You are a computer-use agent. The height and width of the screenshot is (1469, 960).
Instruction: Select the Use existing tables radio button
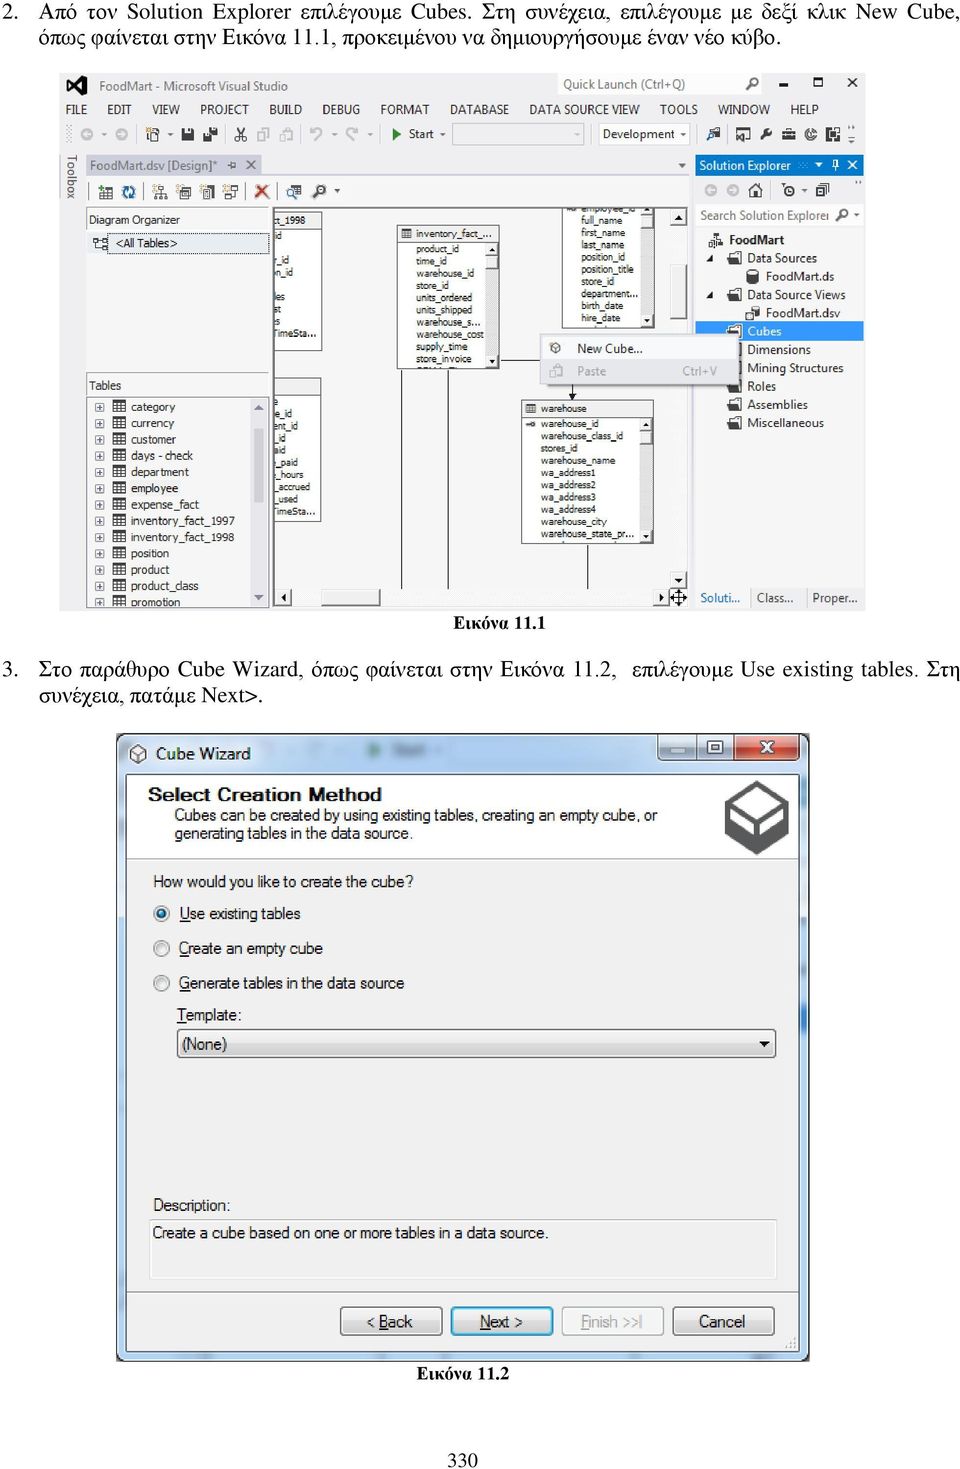[x=161, y=914]
